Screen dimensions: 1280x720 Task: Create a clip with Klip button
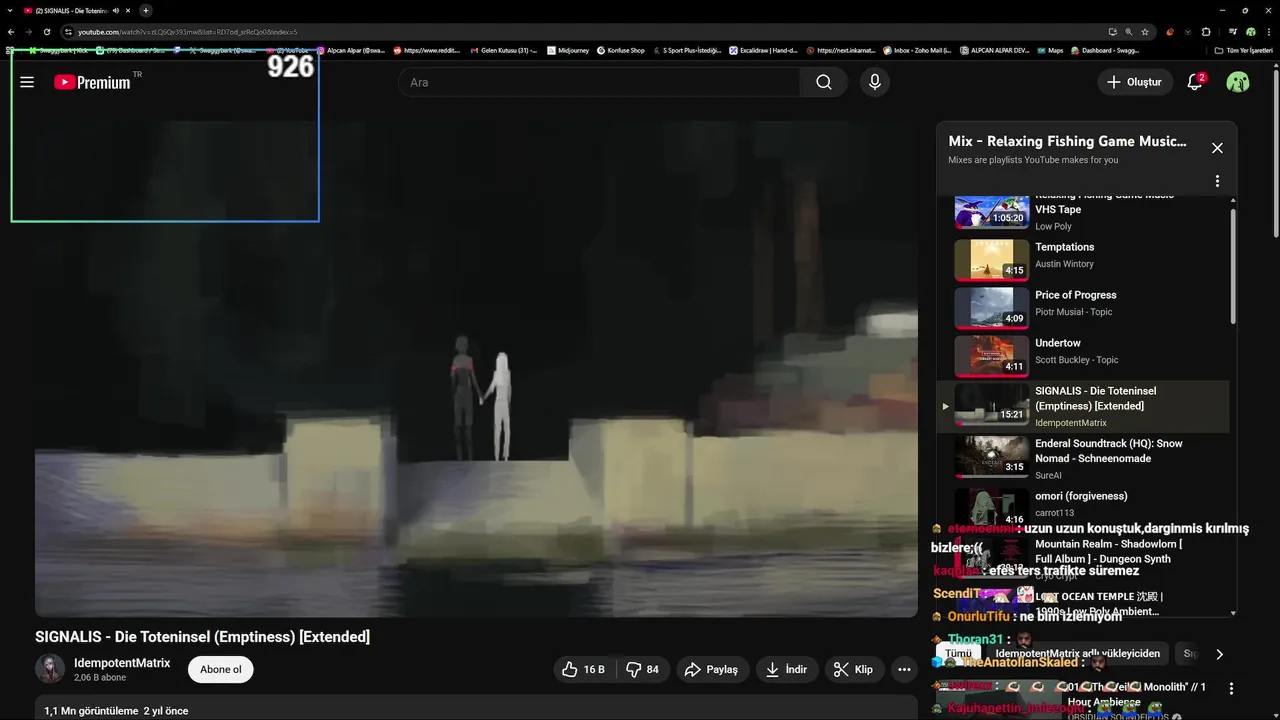tap(854, 670)
